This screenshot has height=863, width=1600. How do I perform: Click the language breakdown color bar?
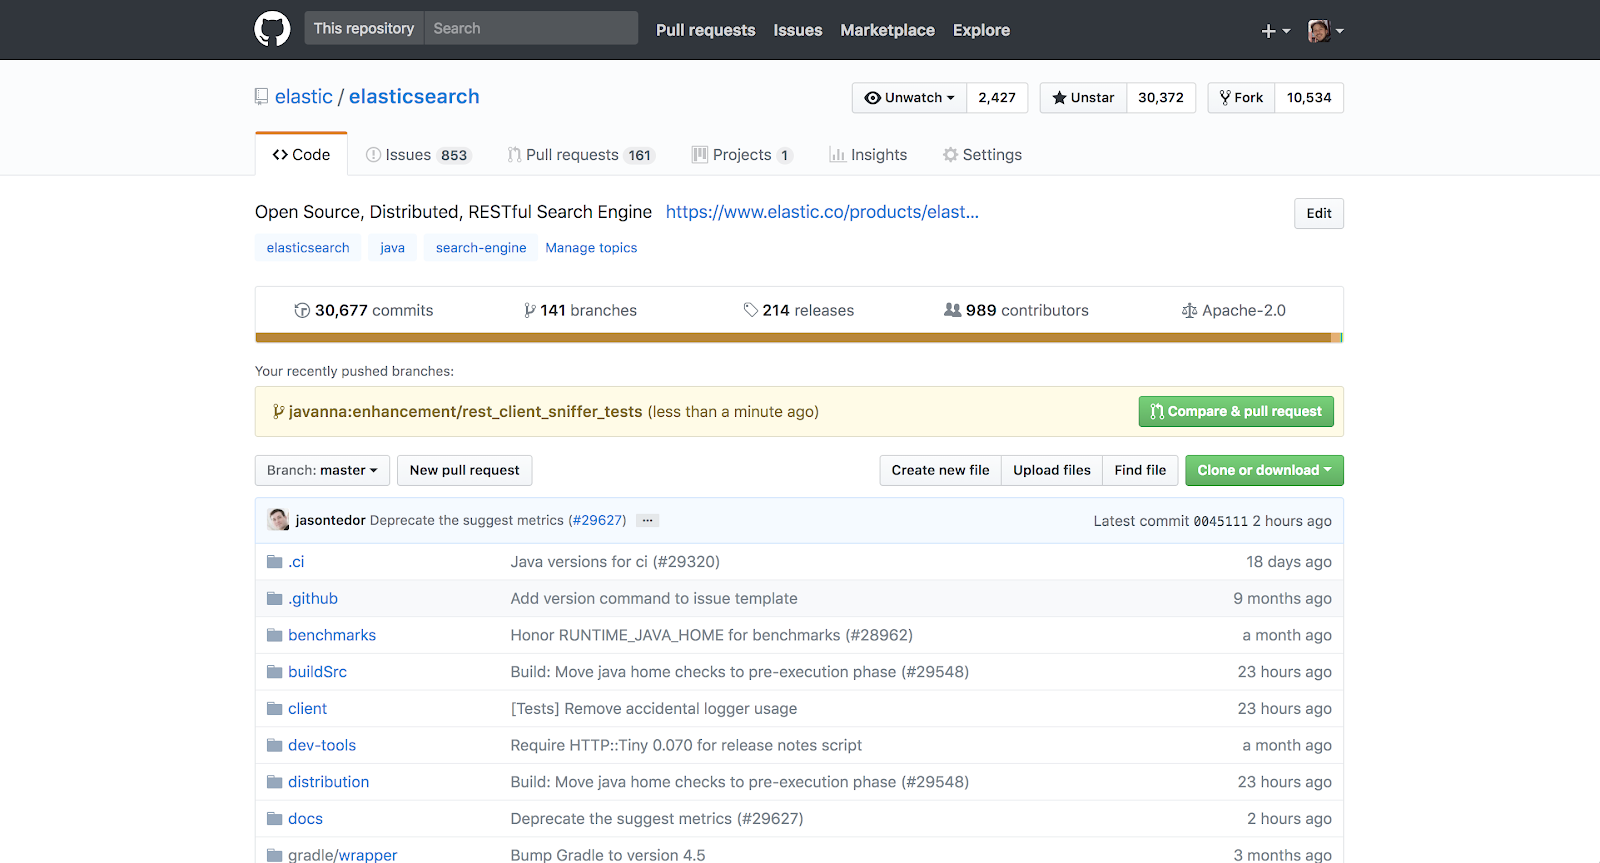(x=799, y=338)
